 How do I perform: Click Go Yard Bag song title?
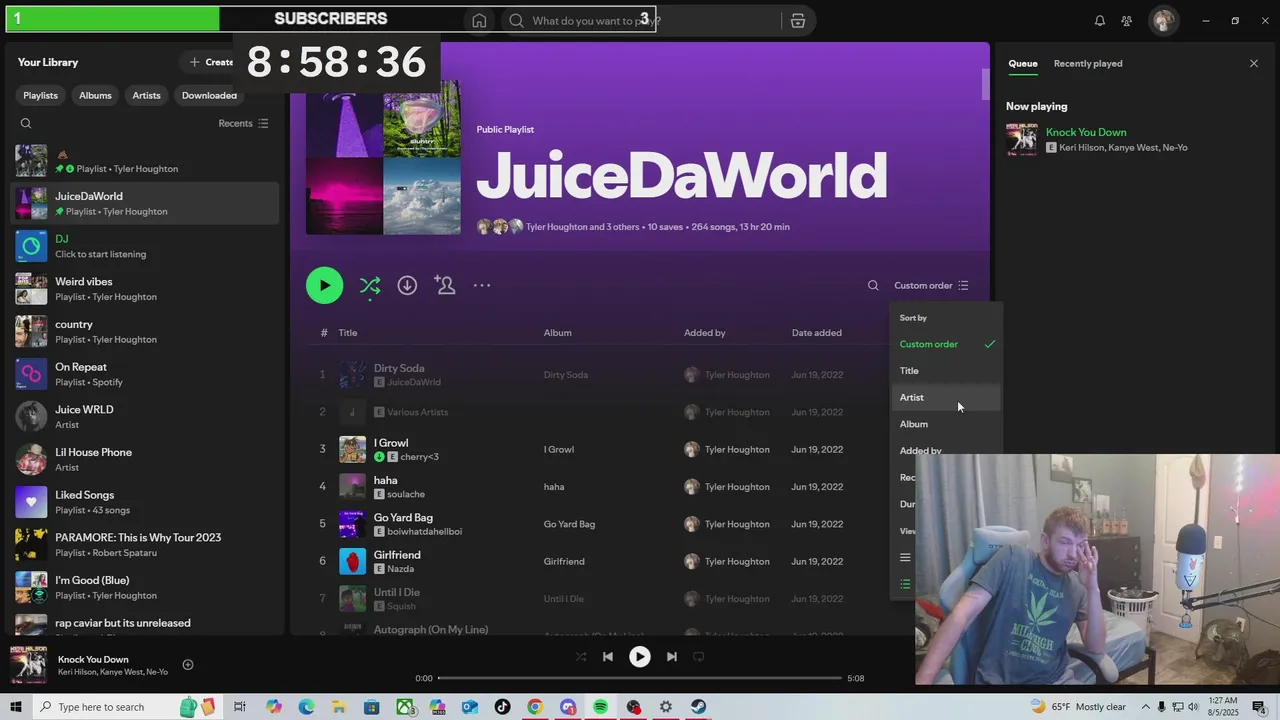pos(403,518)
